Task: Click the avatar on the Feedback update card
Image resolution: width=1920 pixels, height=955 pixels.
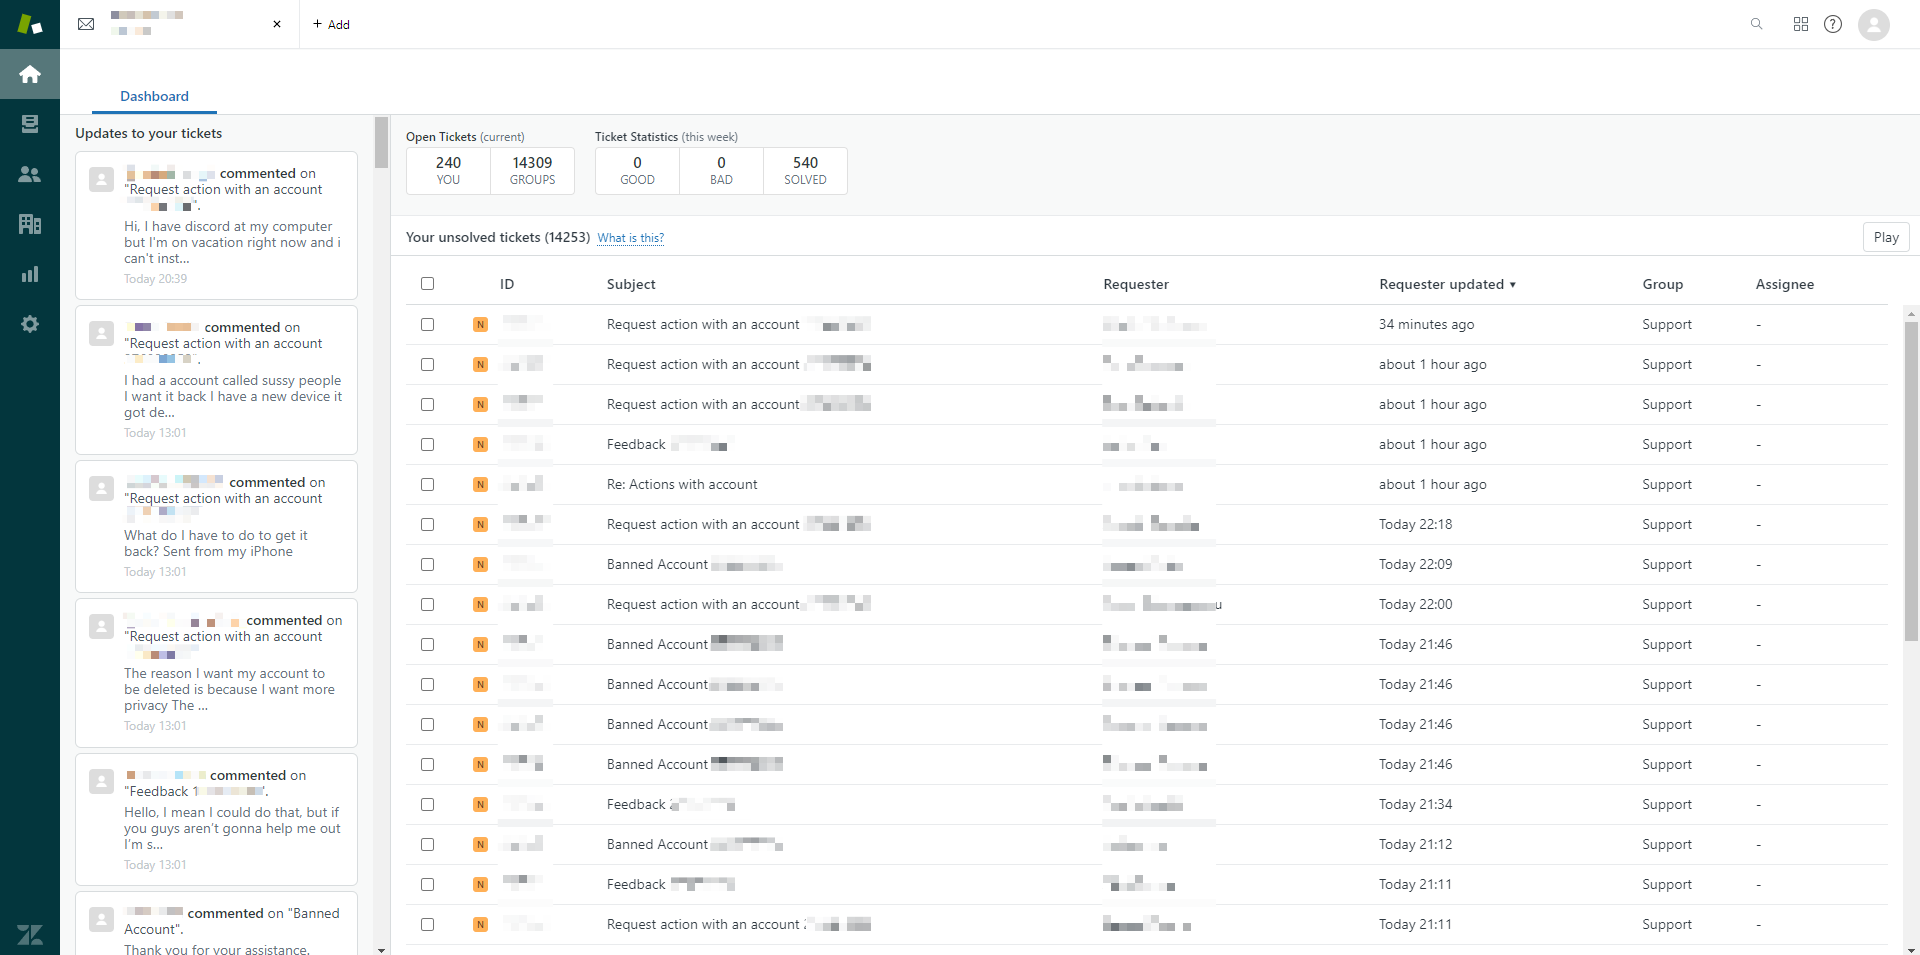Action: coord(101,781)
